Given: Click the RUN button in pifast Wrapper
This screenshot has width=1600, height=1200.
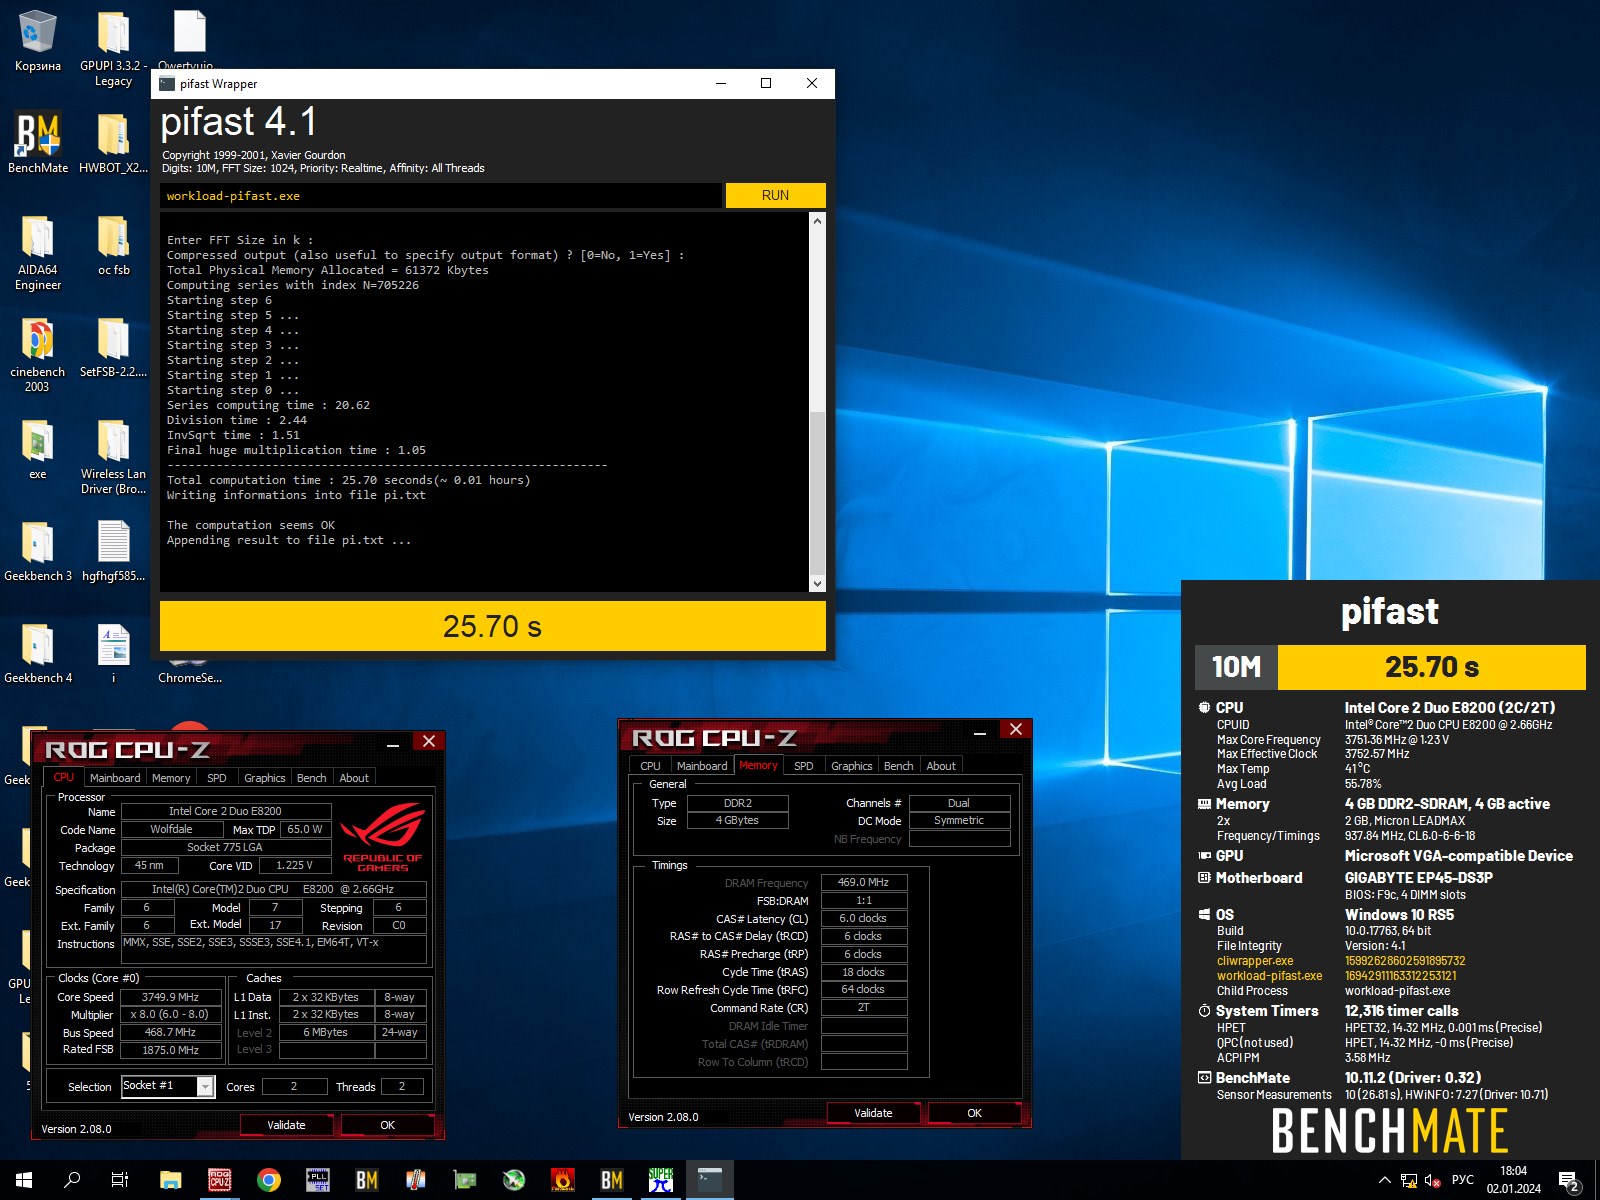Looking at the screenshot, I should pos(775,195).
